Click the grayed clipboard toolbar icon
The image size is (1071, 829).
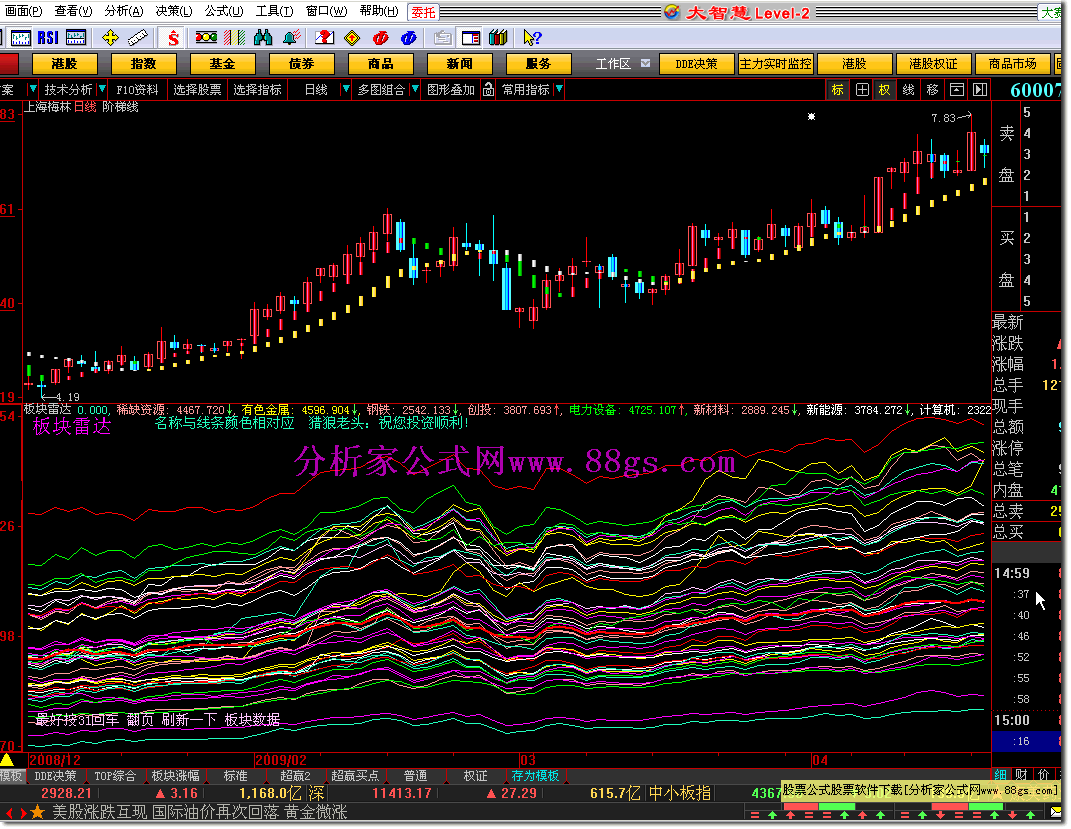(x=443, y=38)
